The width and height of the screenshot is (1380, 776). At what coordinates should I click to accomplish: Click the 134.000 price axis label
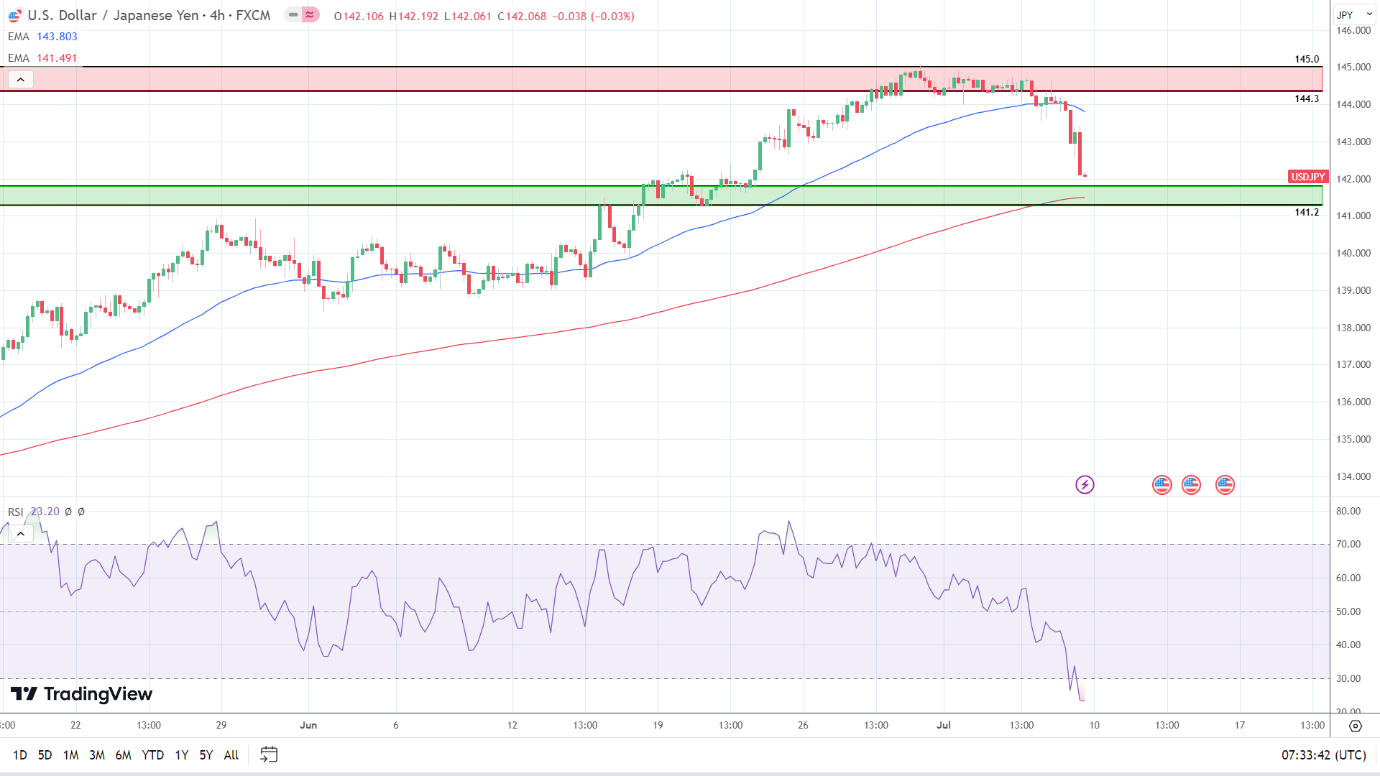click(x=1354, y=476)
